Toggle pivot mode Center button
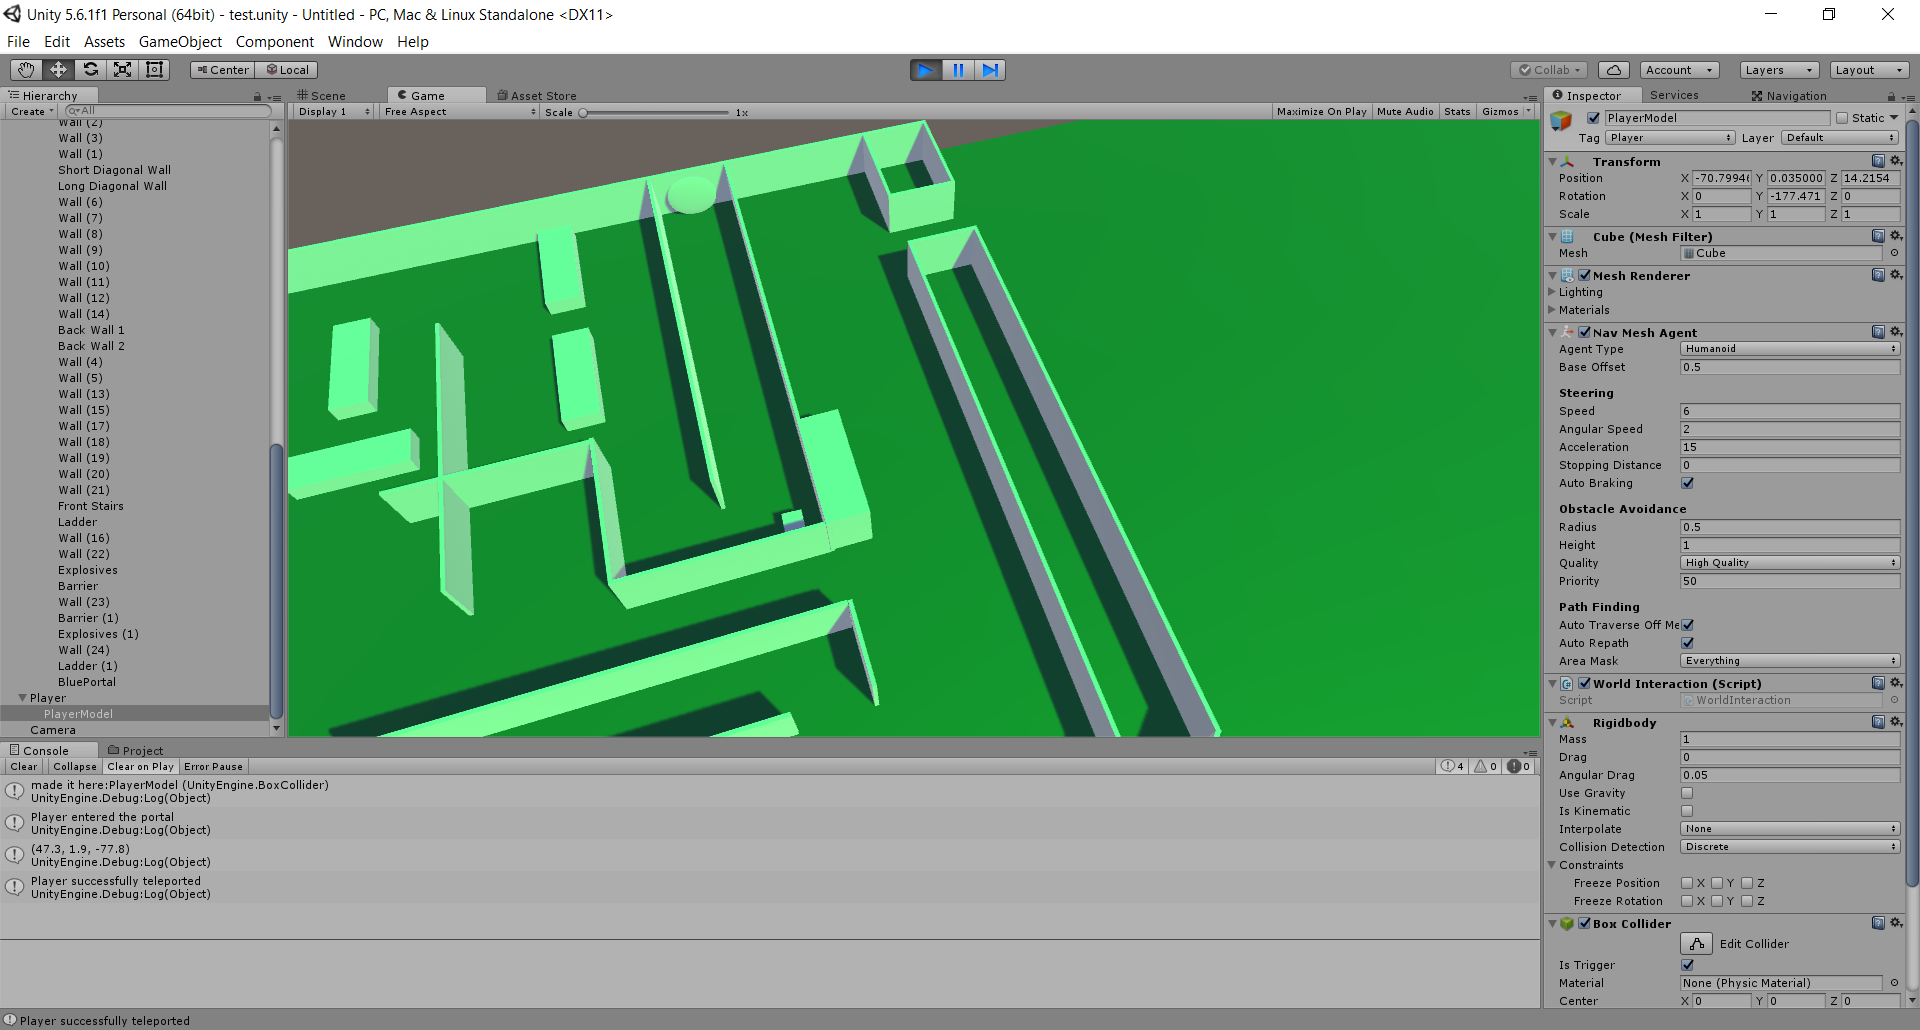This screenshot has width=1920, height=1030. (223, 70)
